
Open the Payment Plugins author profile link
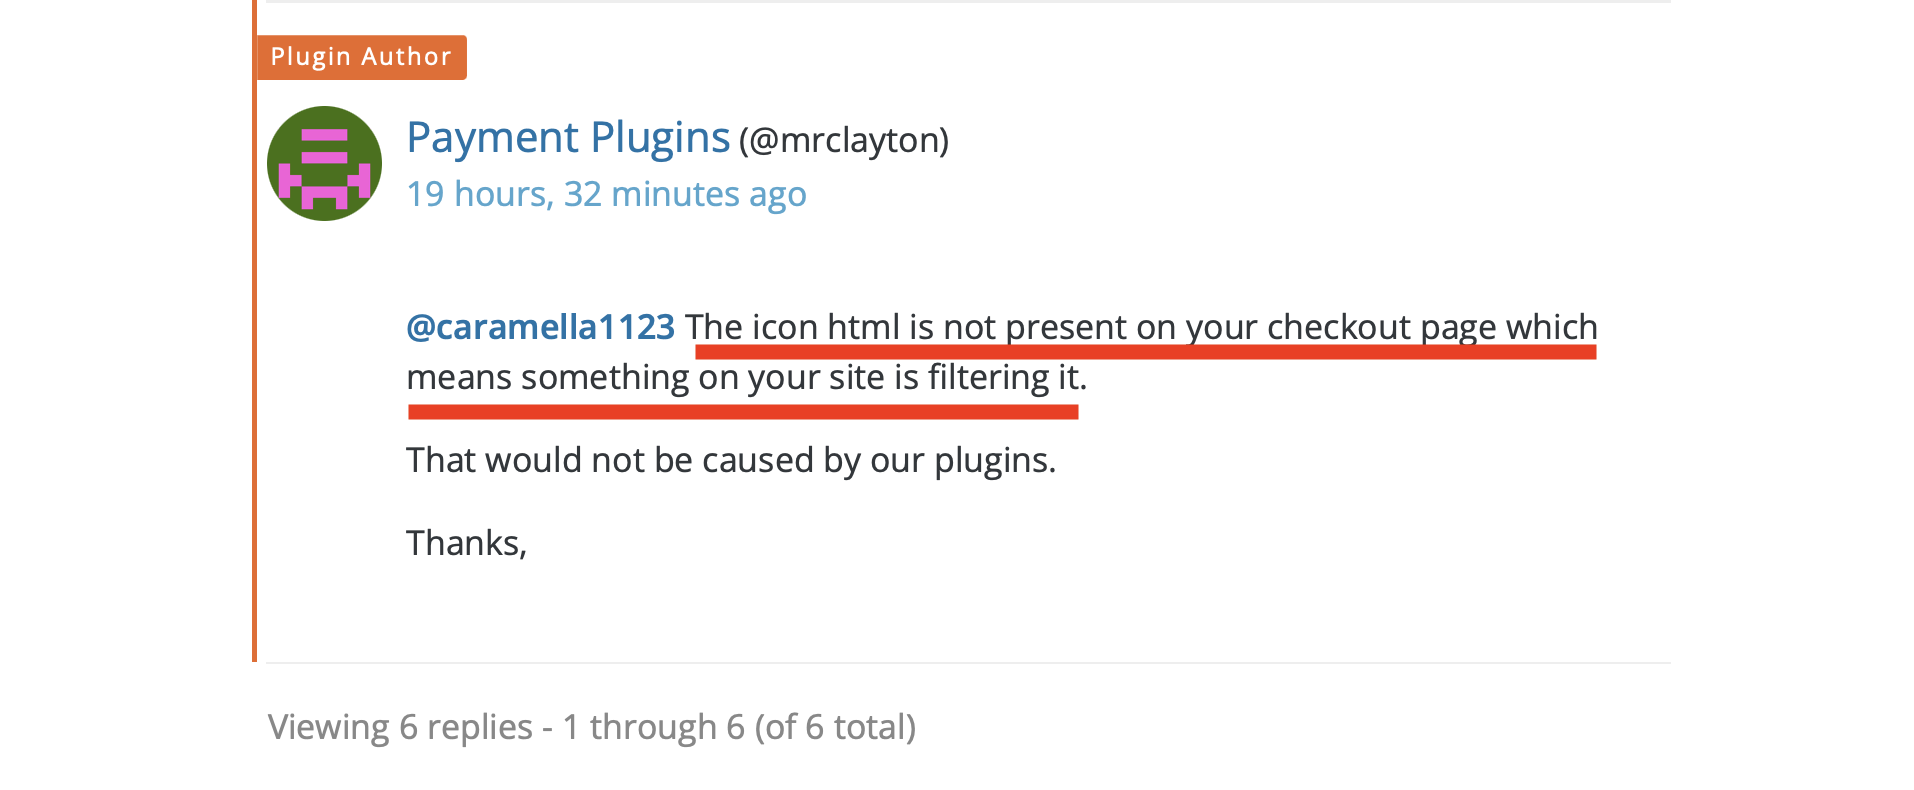568,138
